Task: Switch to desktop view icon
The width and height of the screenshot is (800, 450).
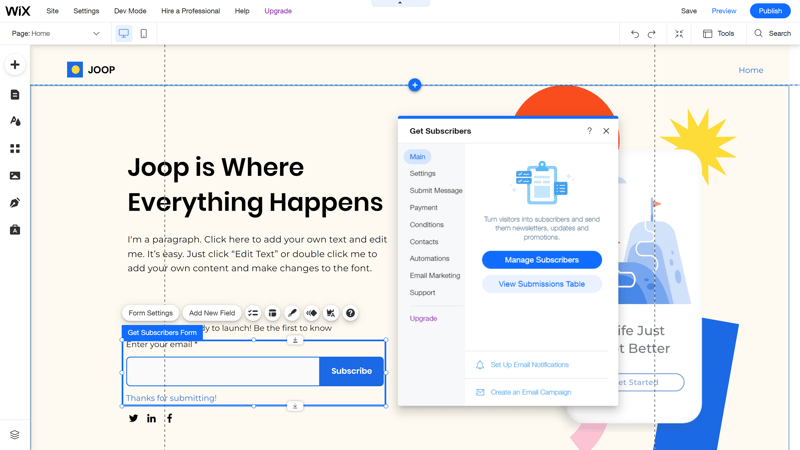Action: point(123,34)
